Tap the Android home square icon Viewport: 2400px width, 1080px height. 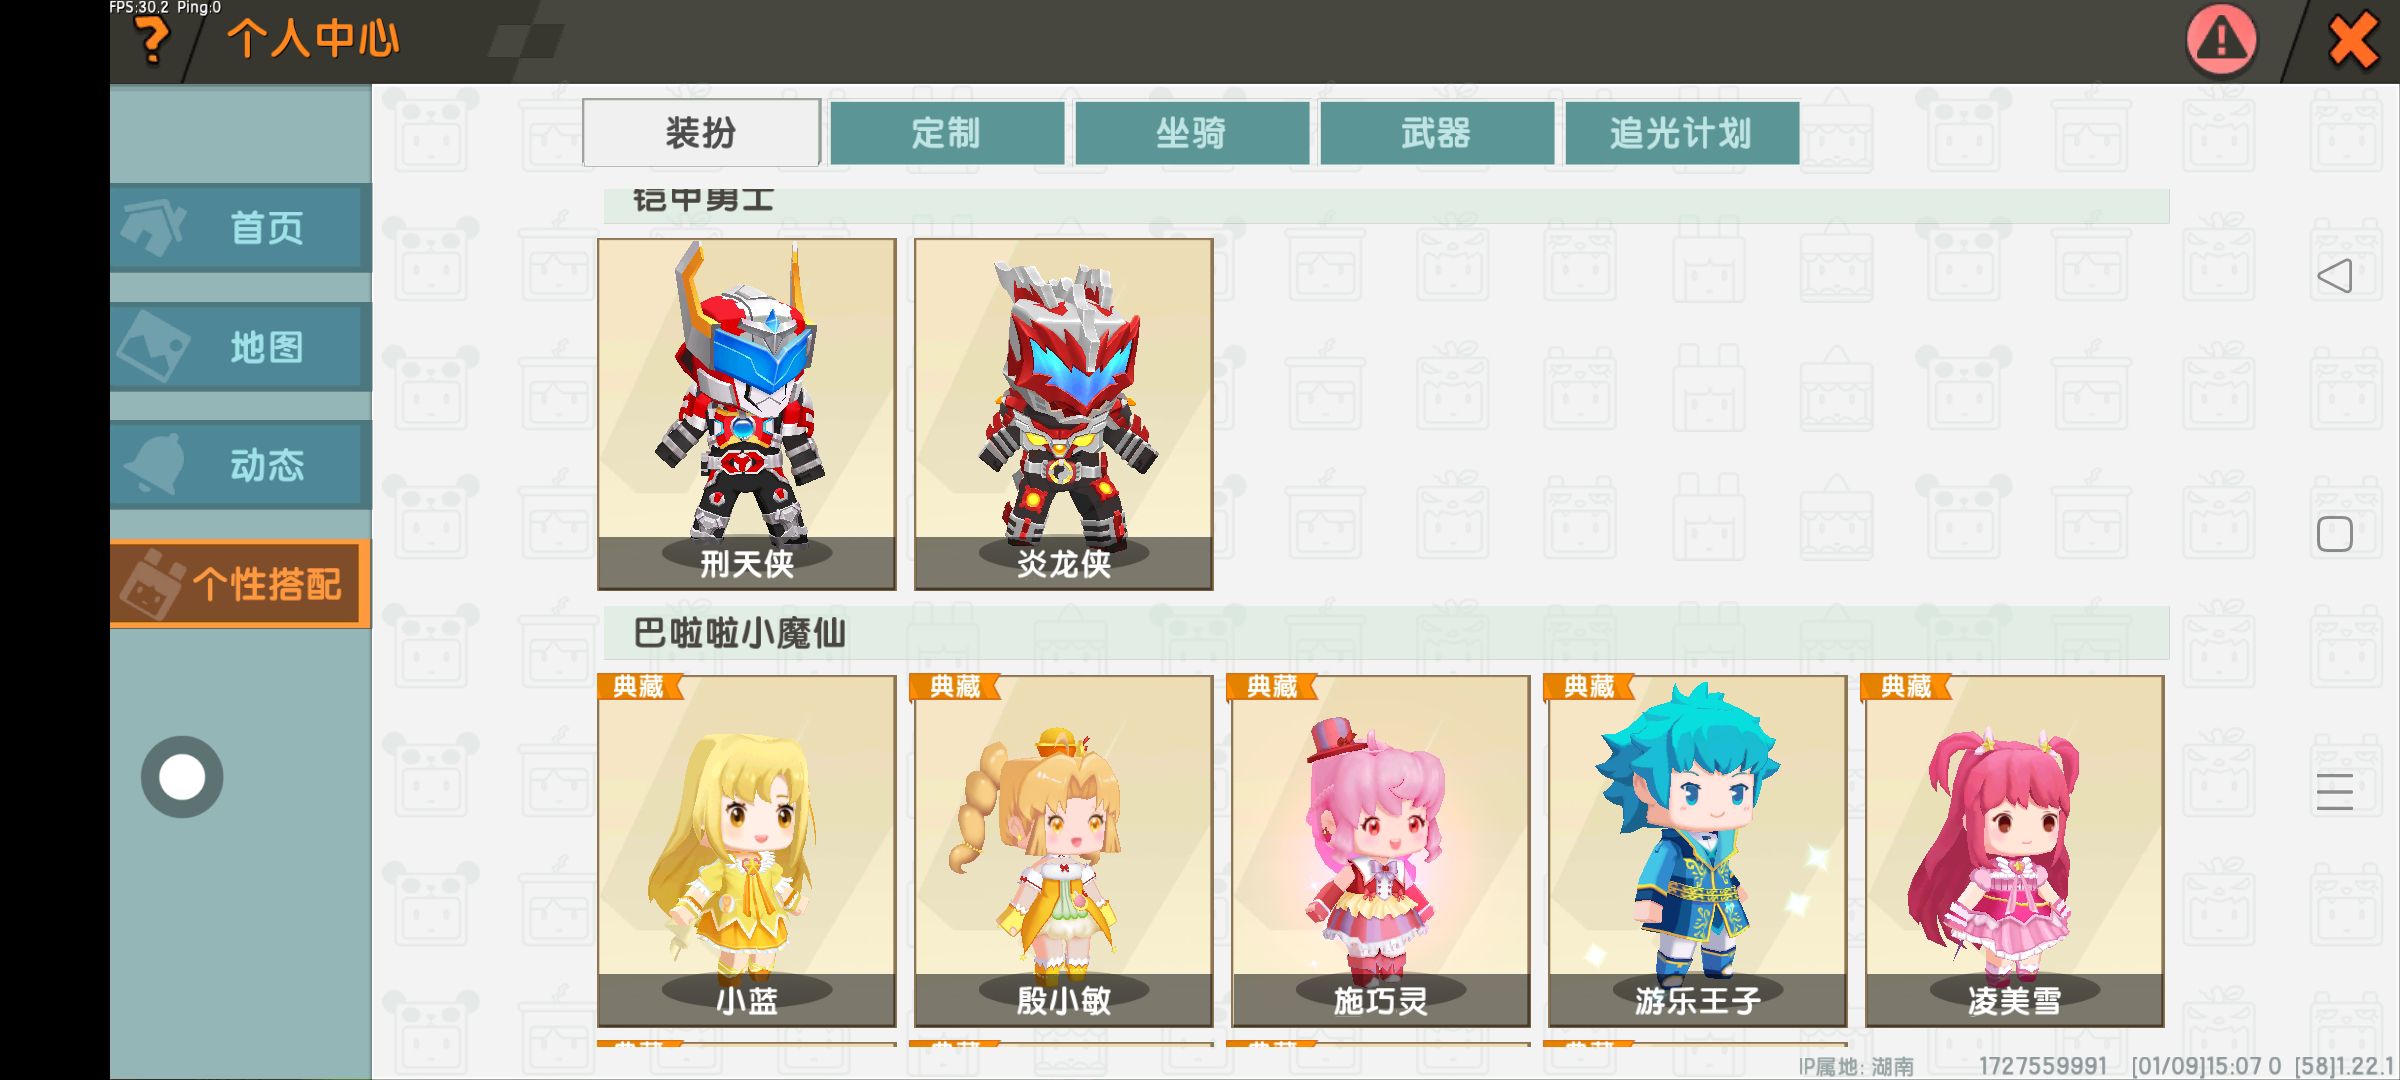click(x=2335, y=534)
